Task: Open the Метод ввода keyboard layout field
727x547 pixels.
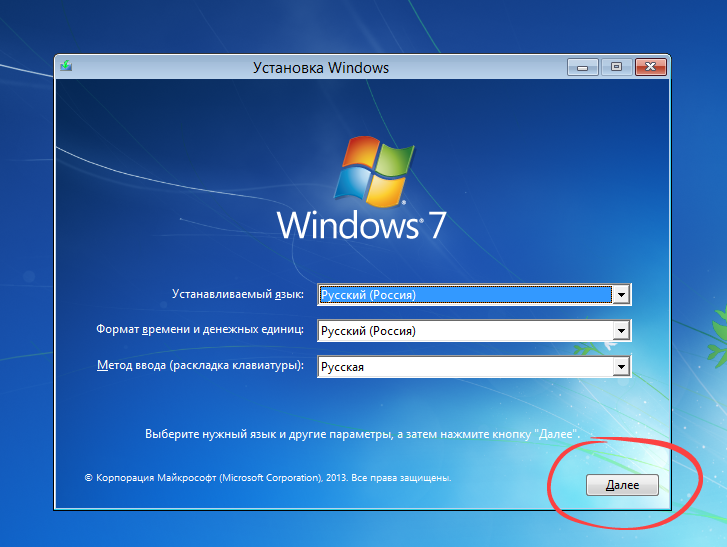Action: click(x=465, y=367)
